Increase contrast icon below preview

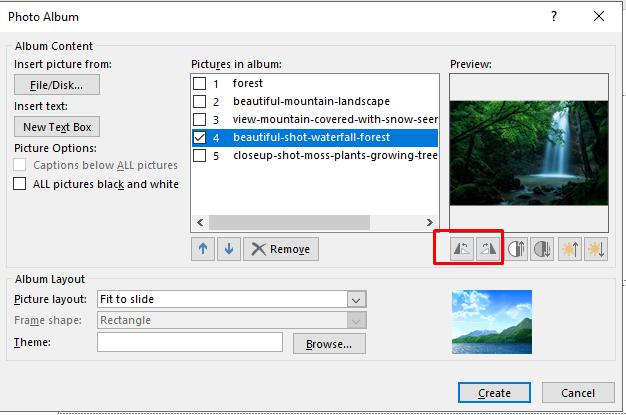pos(516,249)
